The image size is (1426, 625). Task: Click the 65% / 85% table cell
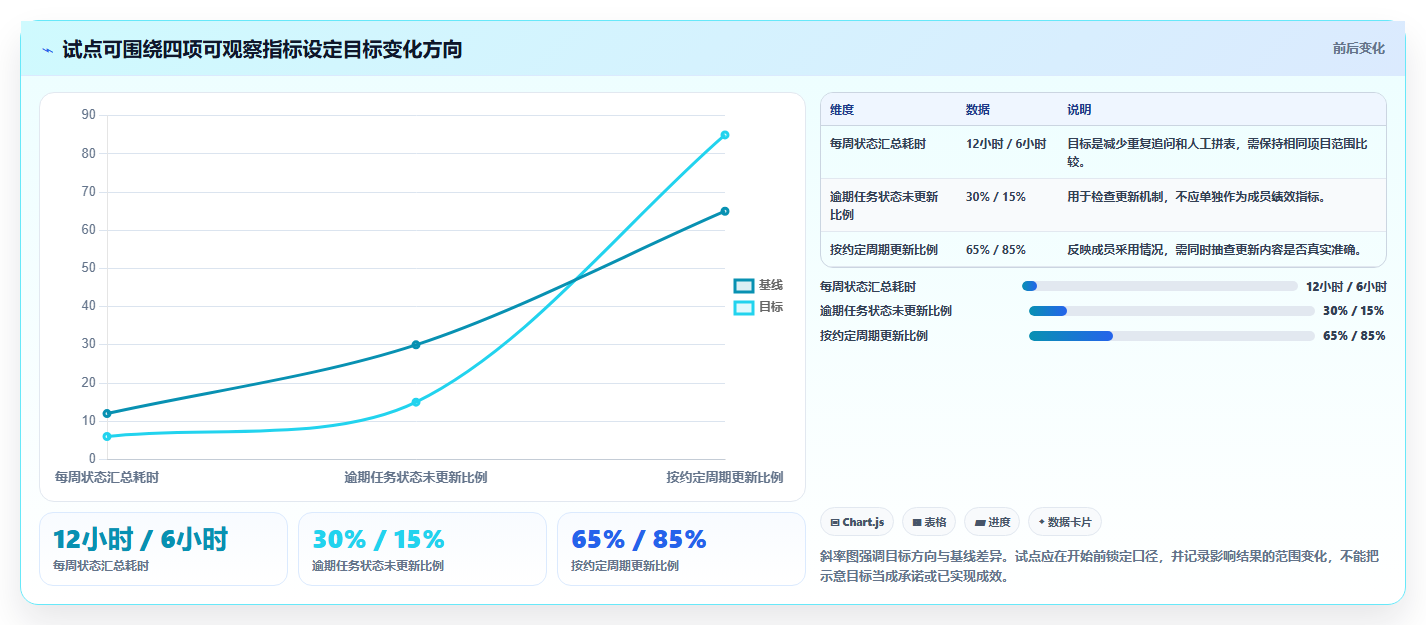tap(995, 250)
